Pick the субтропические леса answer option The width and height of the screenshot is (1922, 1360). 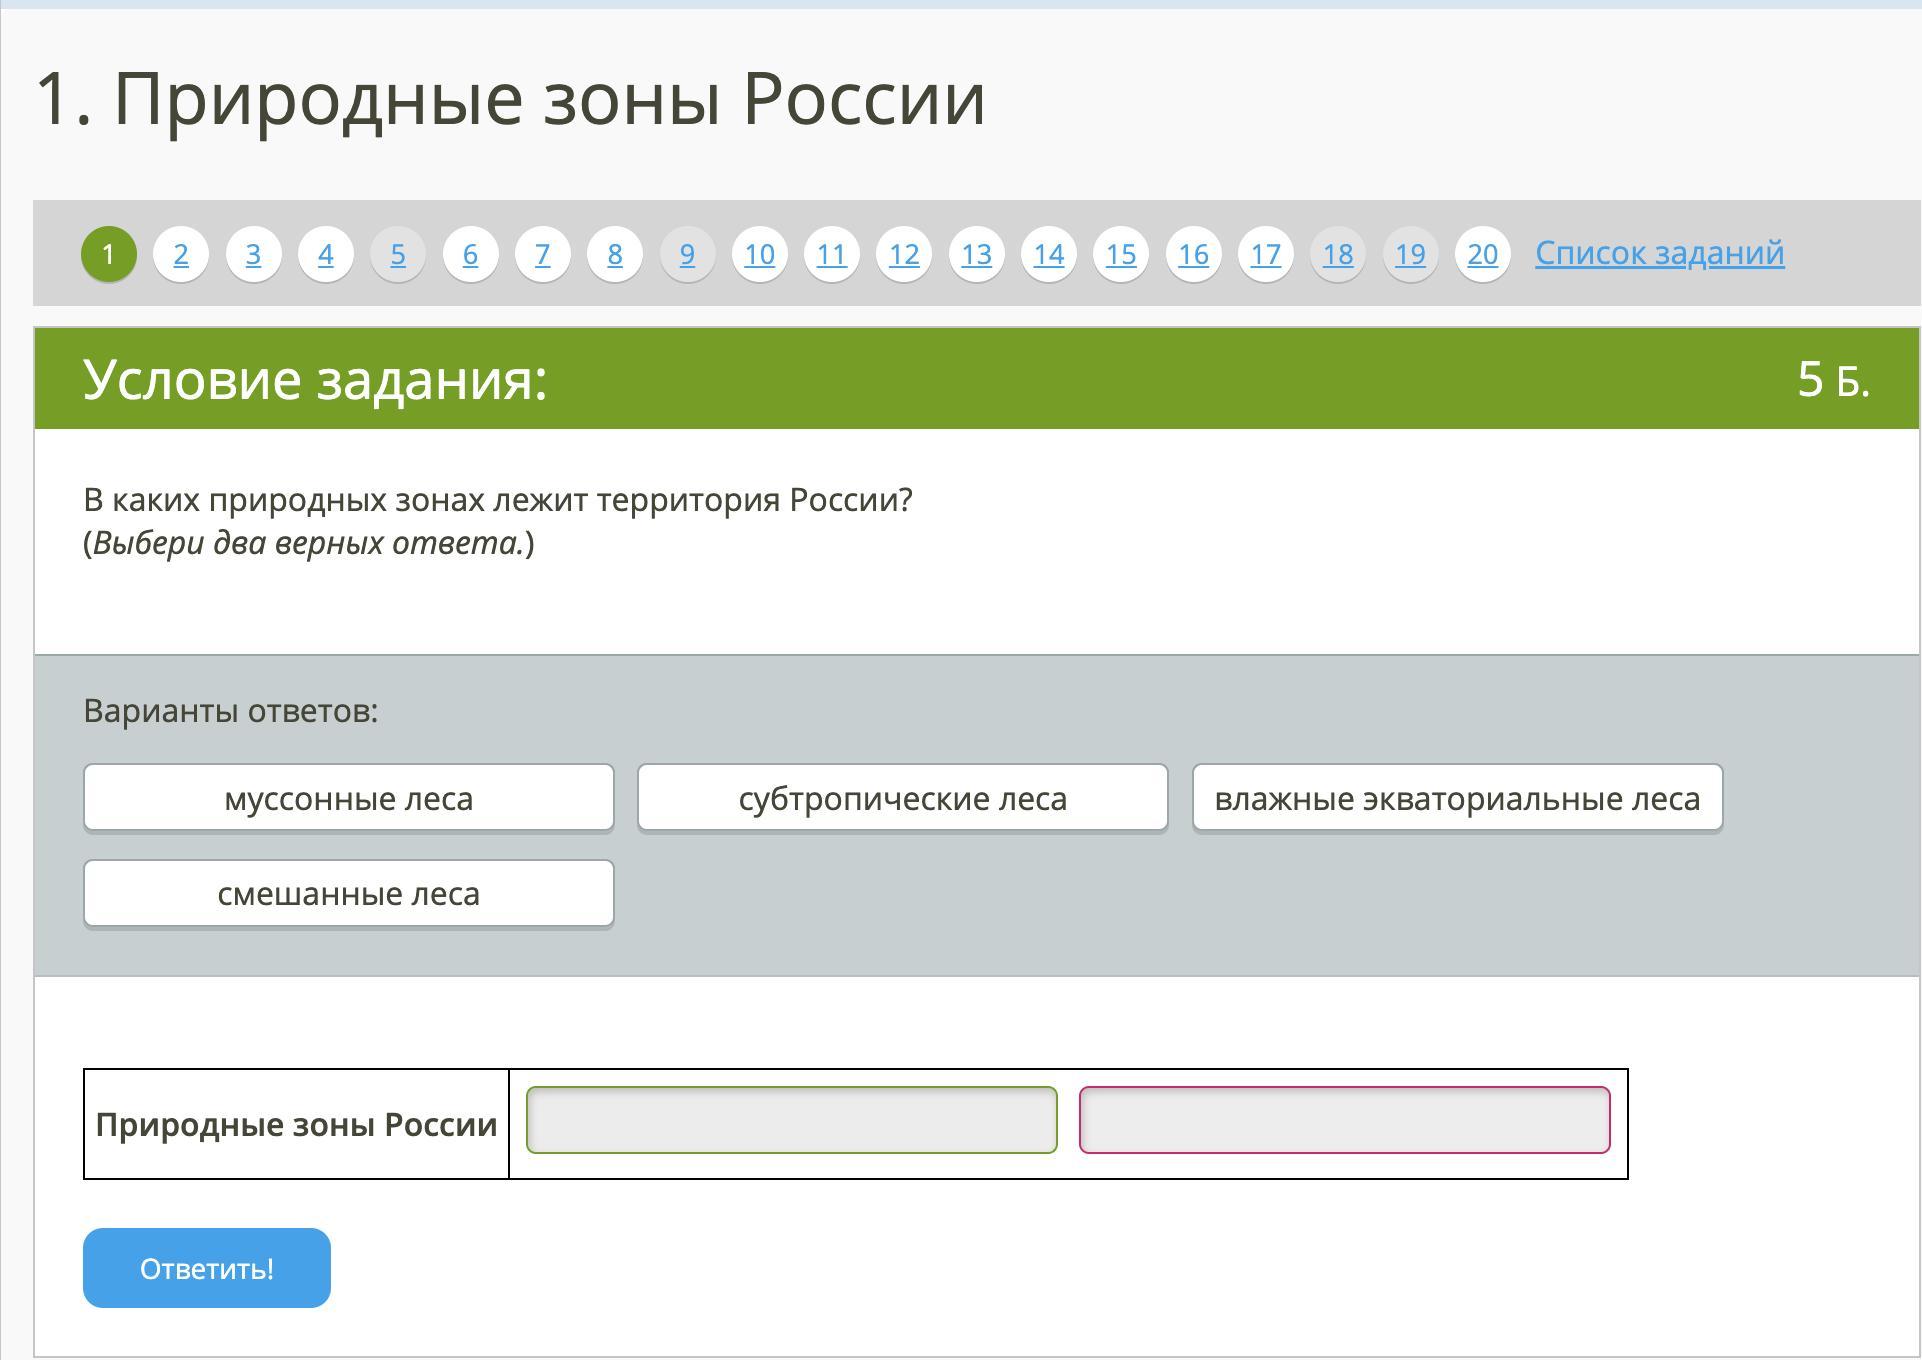(x=902, y=798)
